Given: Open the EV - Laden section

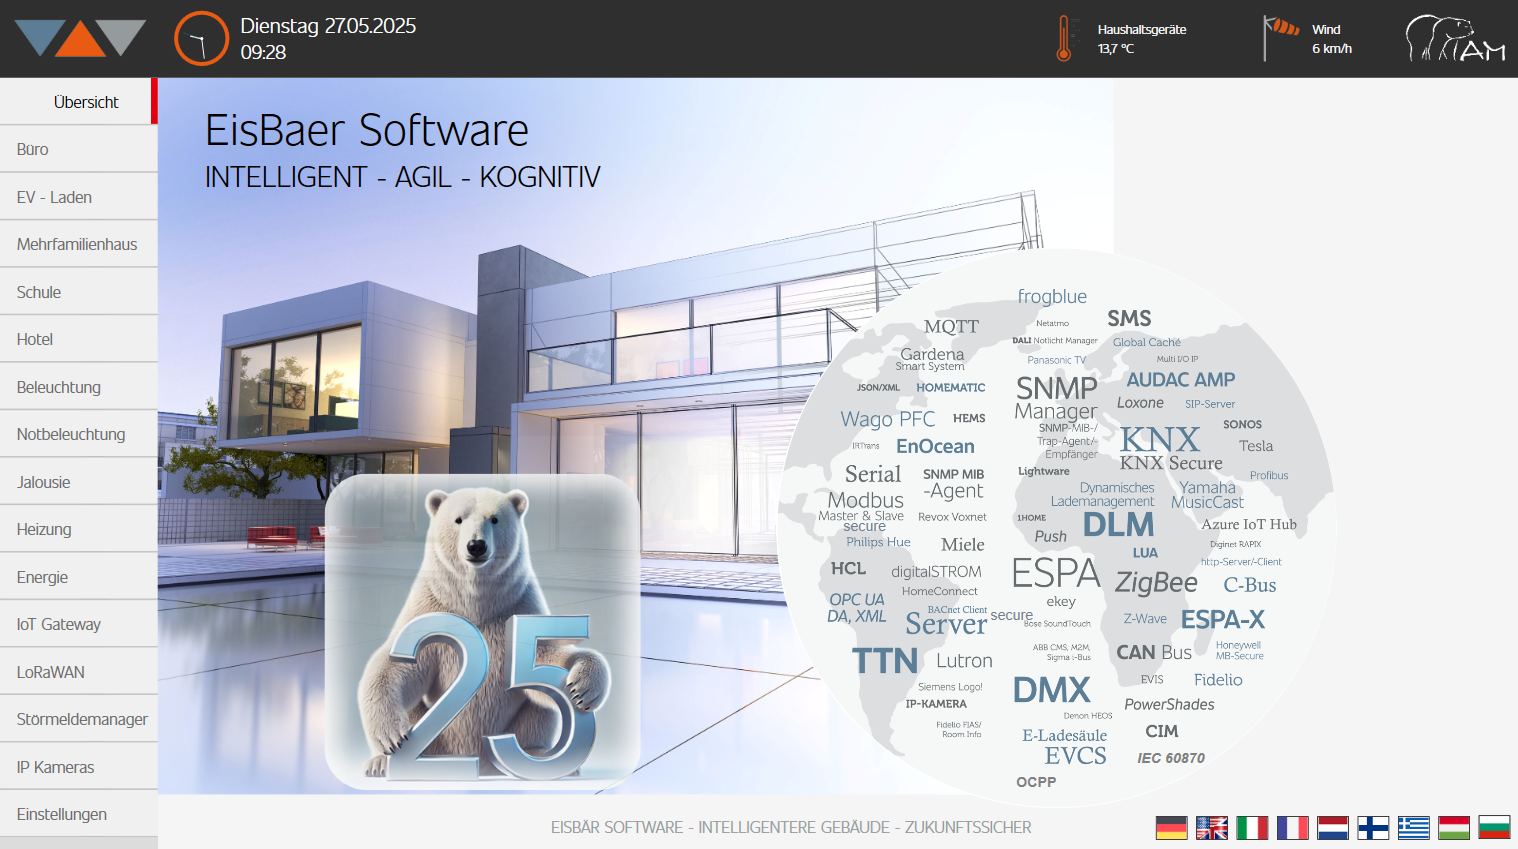Looking at the screenshot, I should [79, 197].
